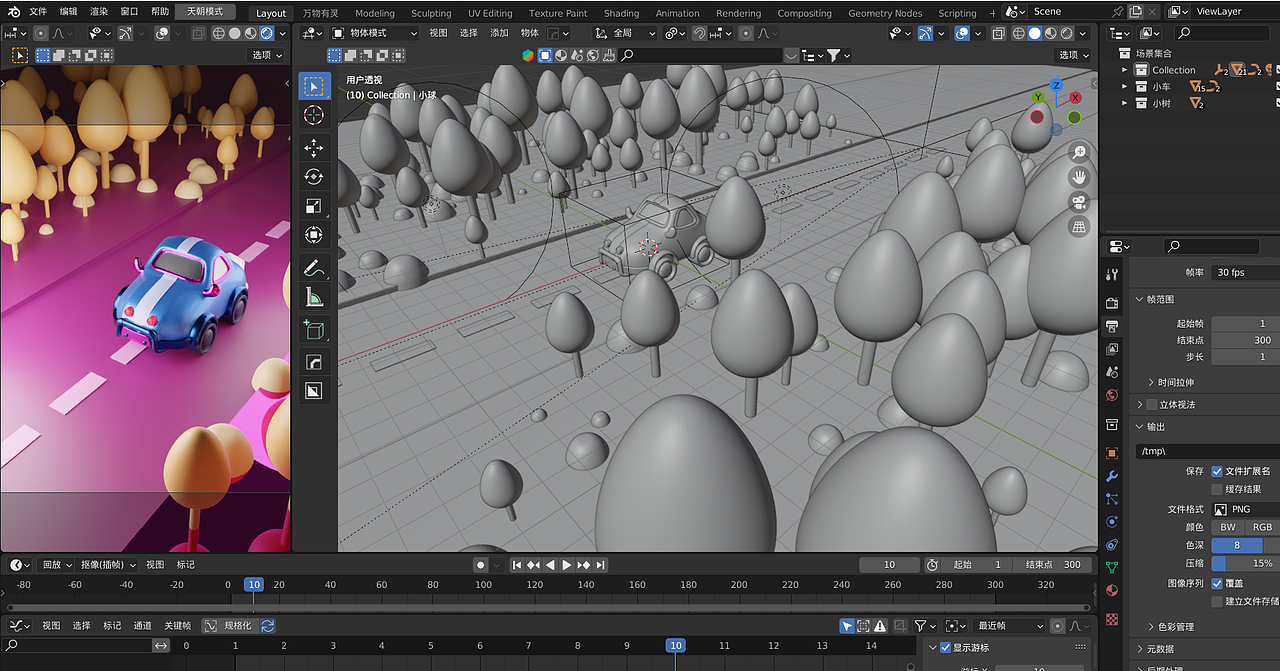Switch to the Sculpting workspace tab
The height and width of the screenshot is (671, 1280).
[431, 13]
